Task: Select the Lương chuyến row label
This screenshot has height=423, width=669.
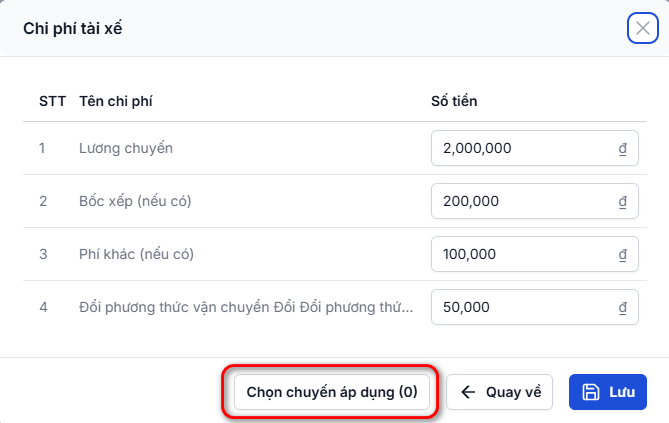Action: click(126, 148)
